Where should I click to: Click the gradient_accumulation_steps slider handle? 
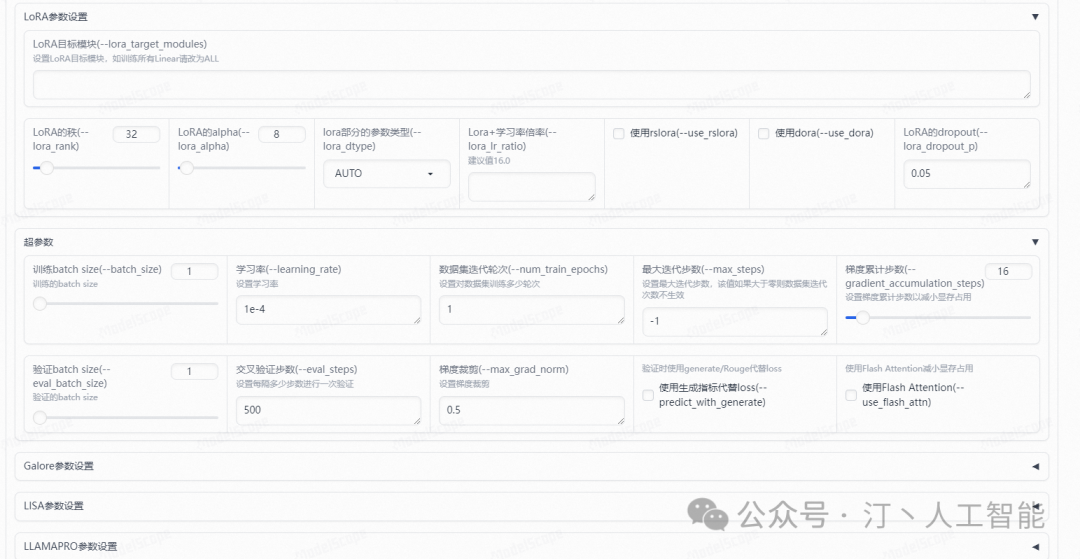(x=862, y=317)
